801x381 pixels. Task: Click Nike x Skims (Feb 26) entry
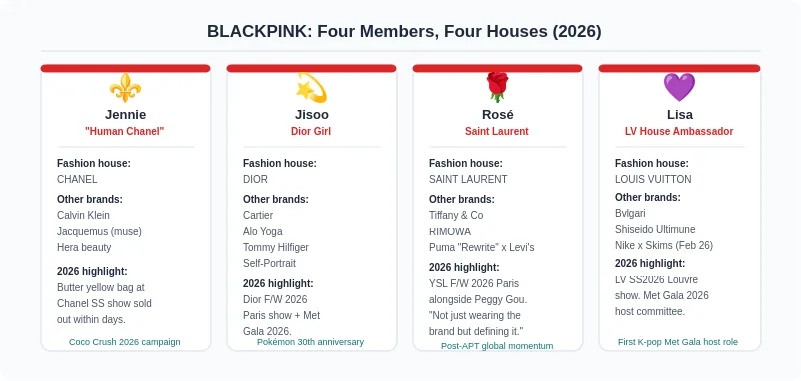click(x=664, y=245)
